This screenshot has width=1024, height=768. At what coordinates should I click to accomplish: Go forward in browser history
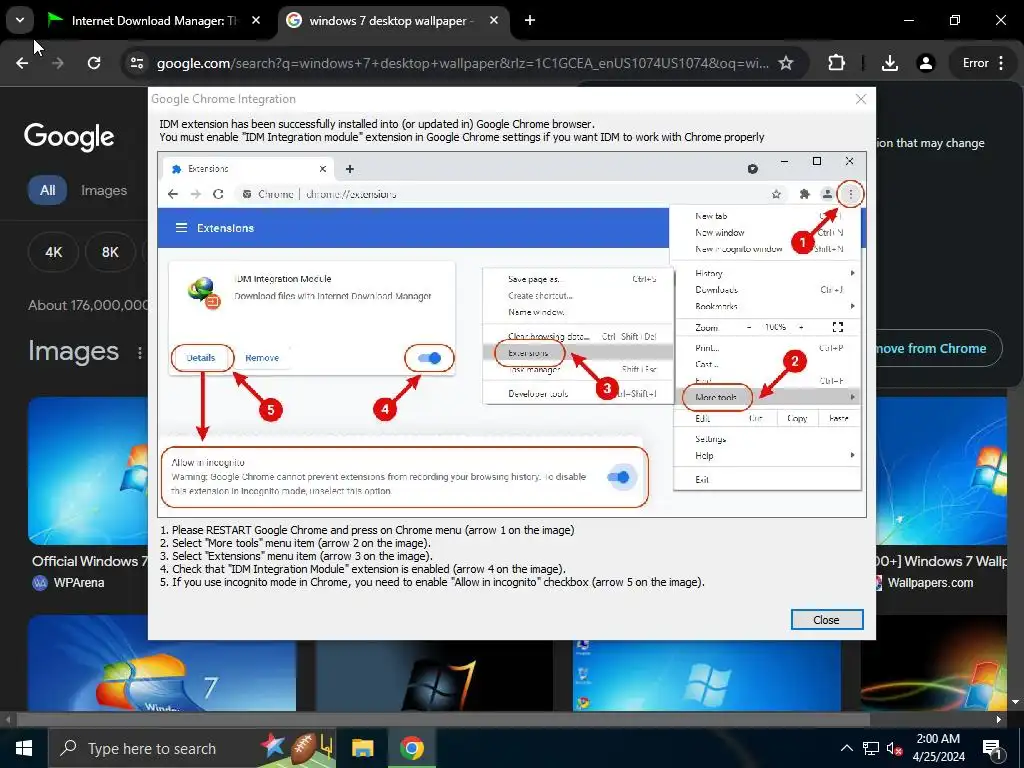coord(58,63)
